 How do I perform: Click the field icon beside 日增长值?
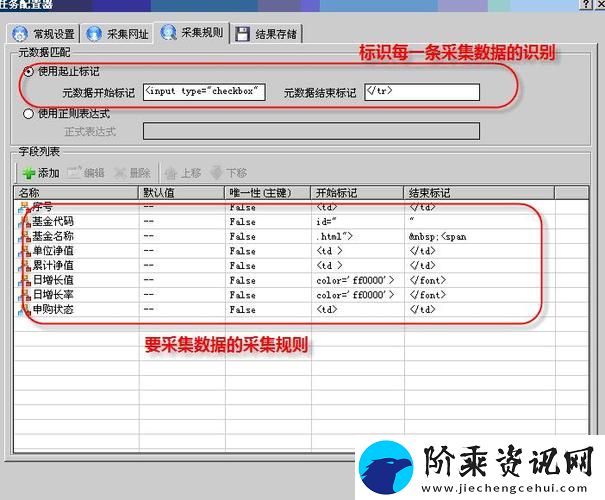coord(24,280)
